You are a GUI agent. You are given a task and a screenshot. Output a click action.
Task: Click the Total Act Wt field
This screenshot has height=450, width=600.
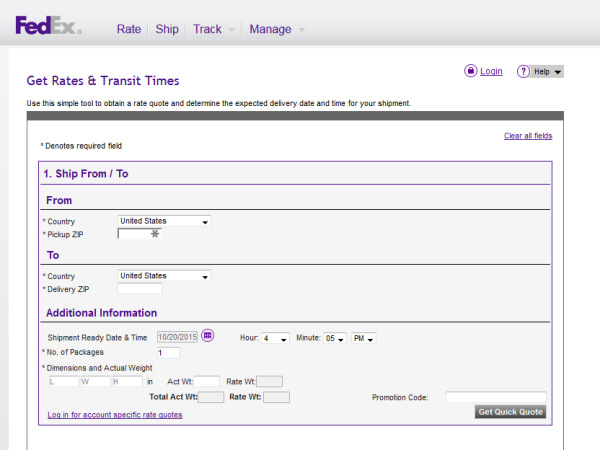tap(211, 397)
